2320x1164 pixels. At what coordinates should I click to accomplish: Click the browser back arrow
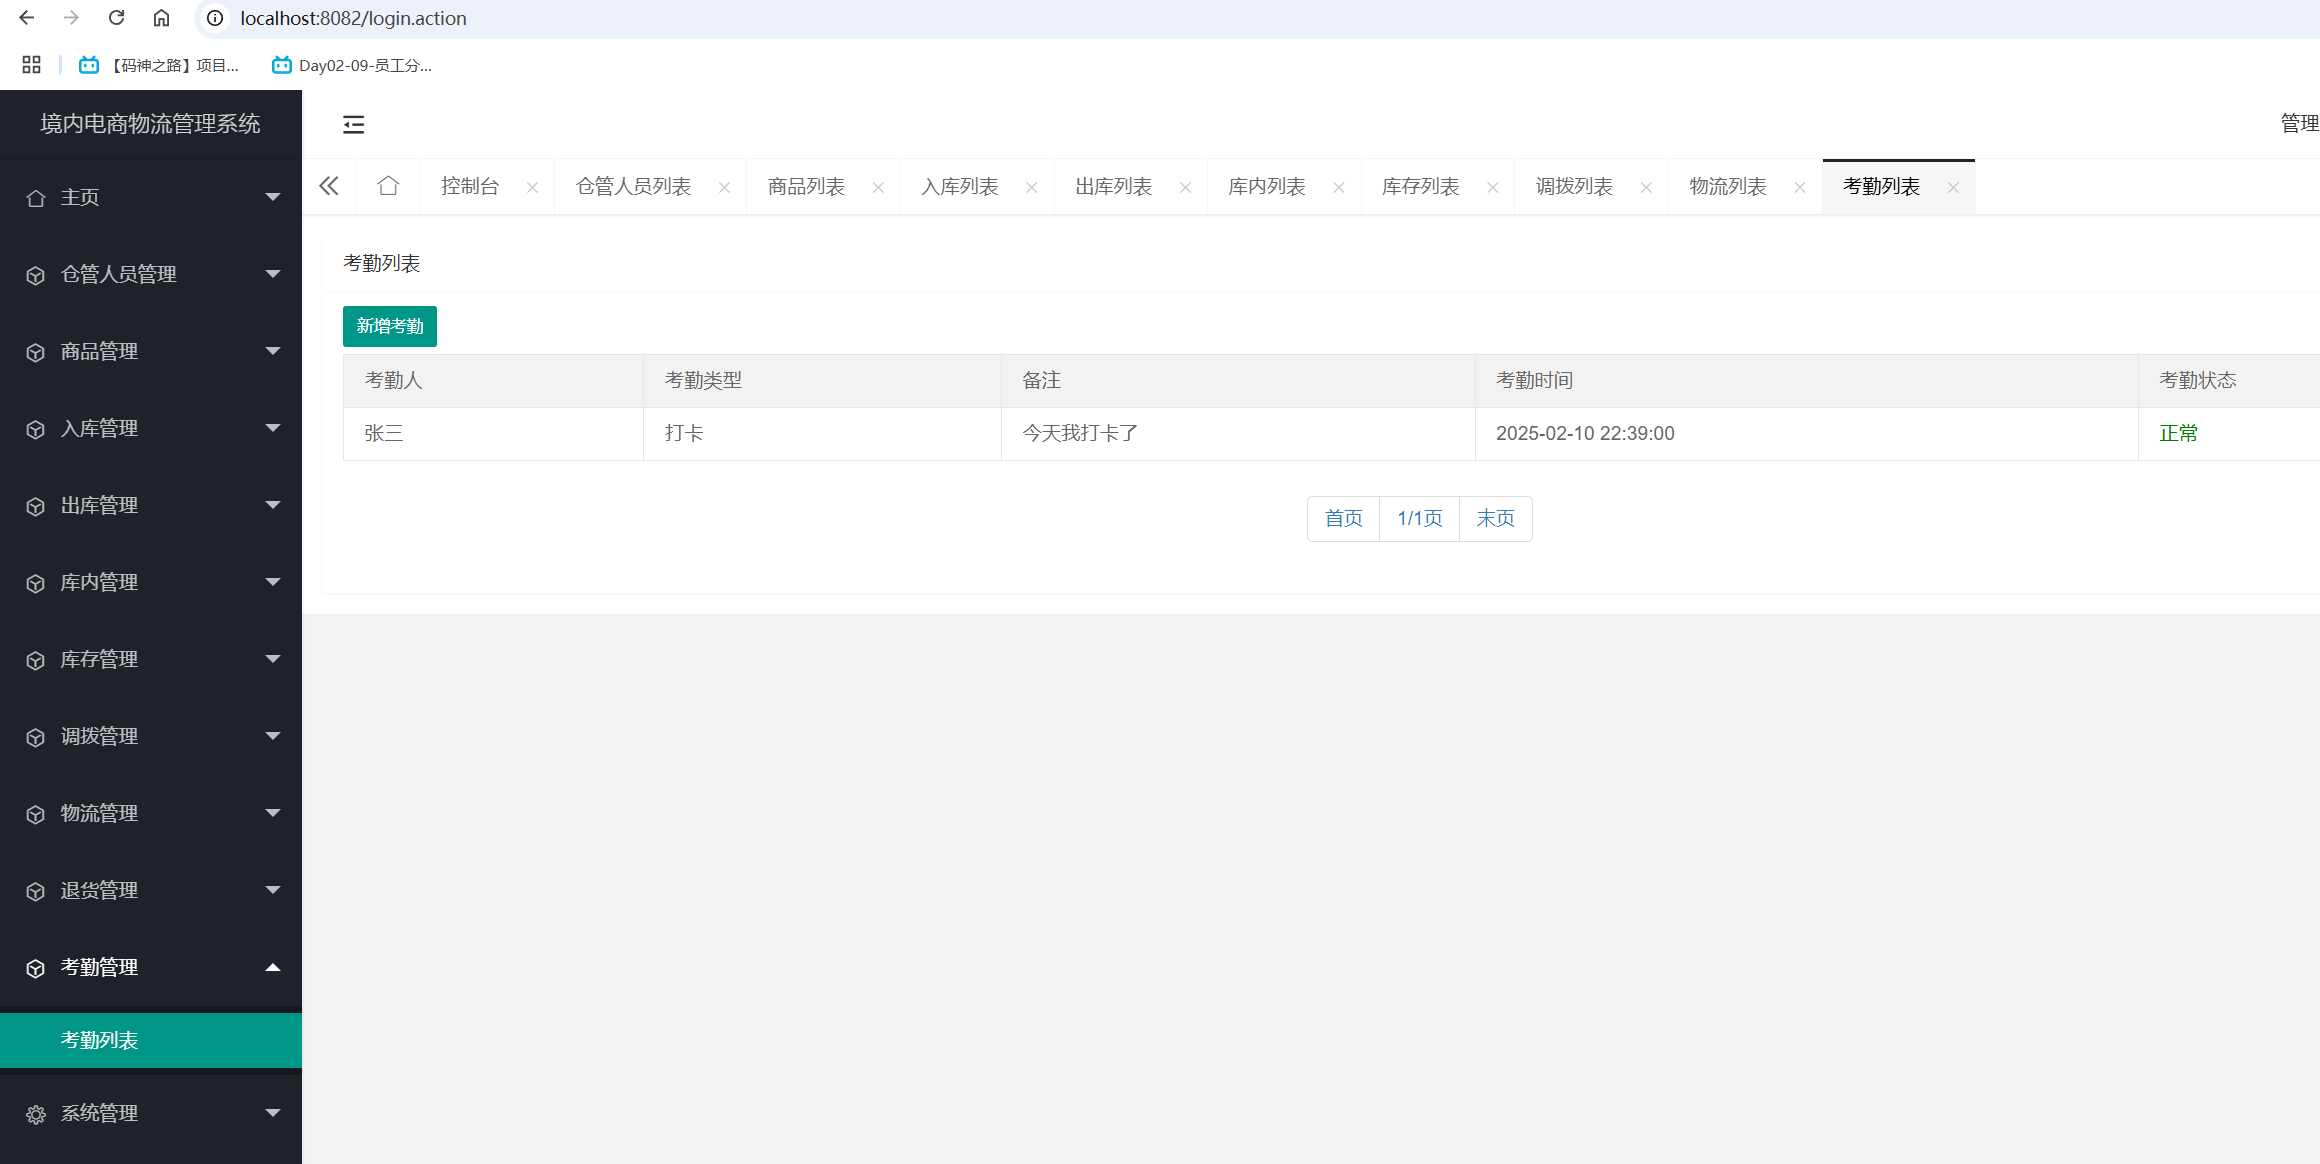27,18
